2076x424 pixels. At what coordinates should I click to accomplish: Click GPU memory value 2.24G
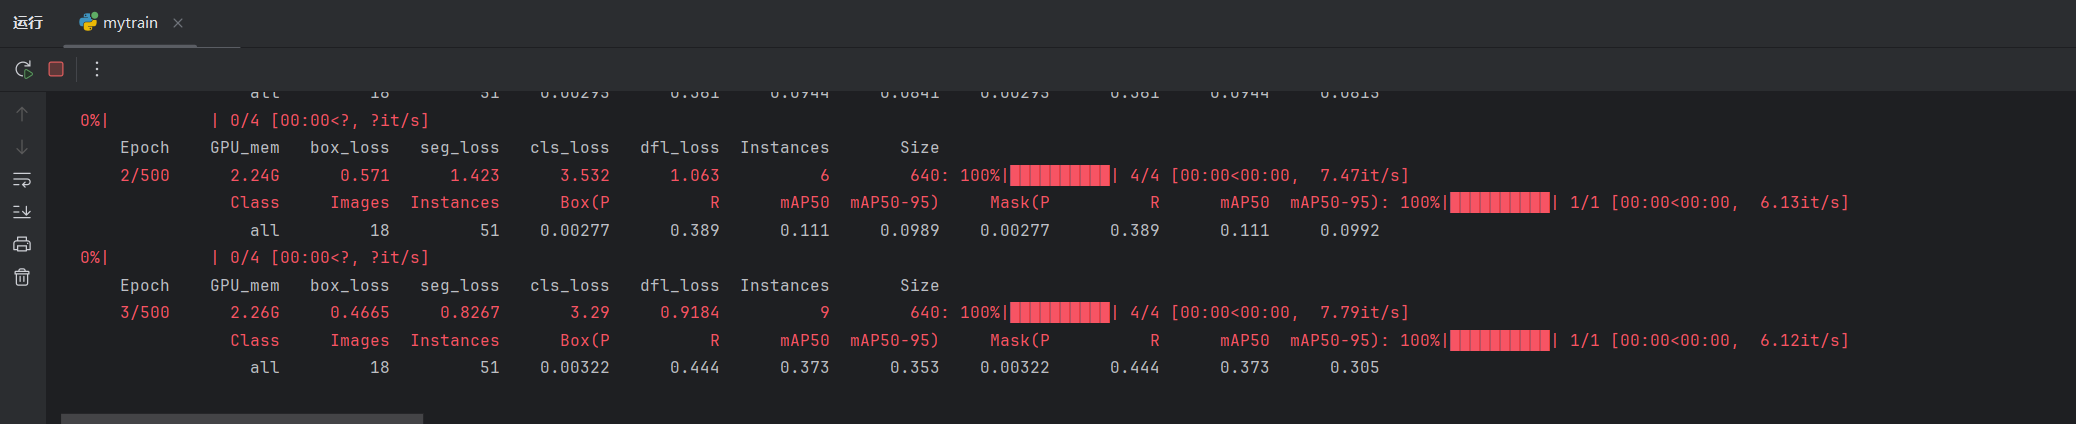(255, 175)
